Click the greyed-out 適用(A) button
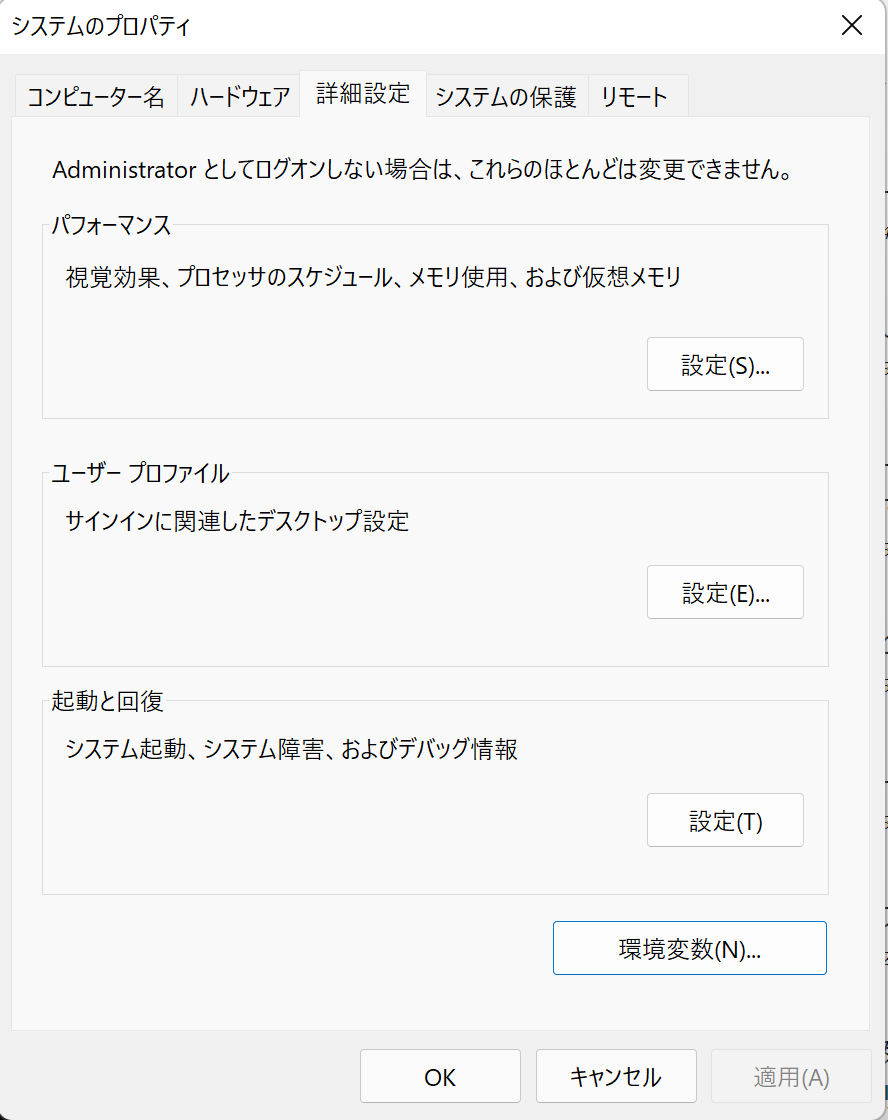Image resolution: width=888 pixels, height=1120 pixels. (x=790, y=1076)
